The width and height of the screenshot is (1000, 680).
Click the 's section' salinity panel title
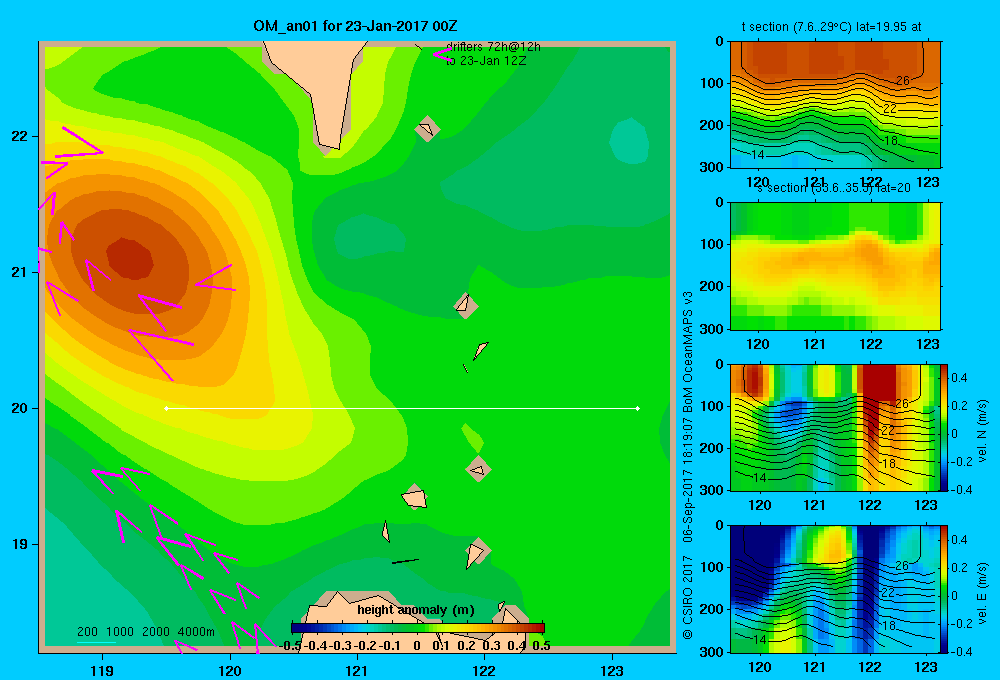click(x=834, y=188)
